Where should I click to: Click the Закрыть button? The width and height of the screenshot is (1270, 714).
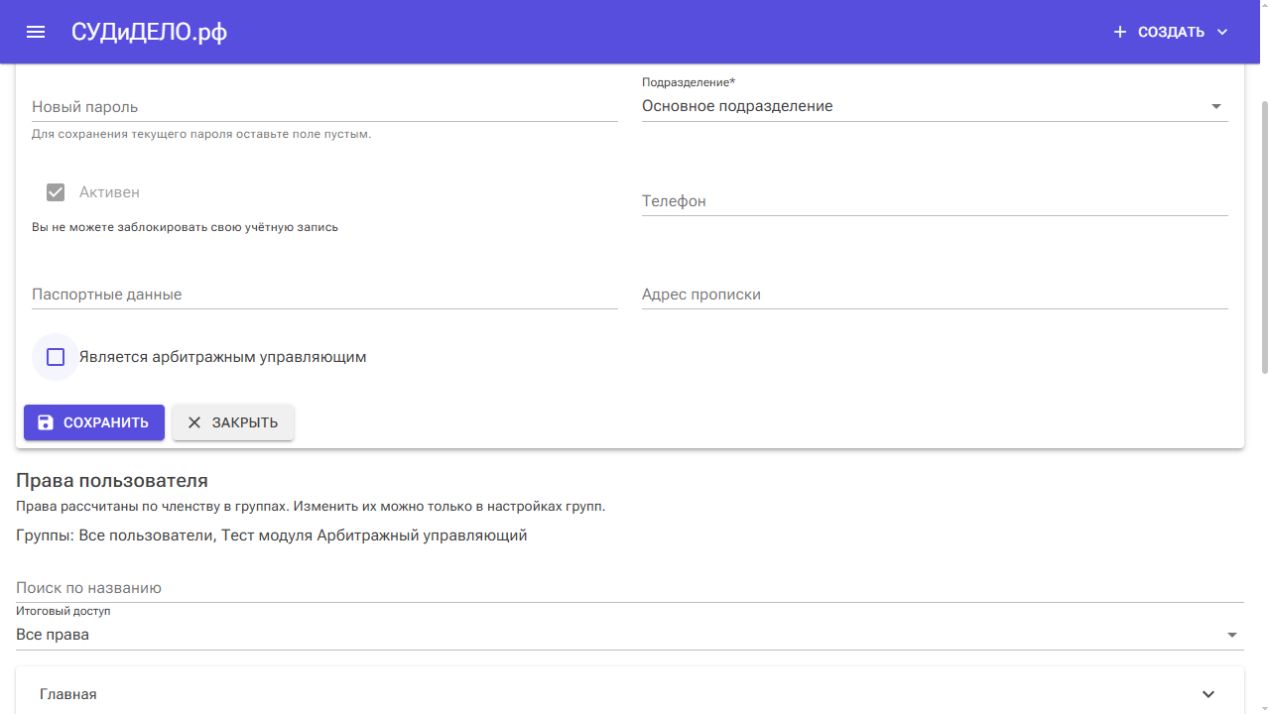(x=233, y=423)
